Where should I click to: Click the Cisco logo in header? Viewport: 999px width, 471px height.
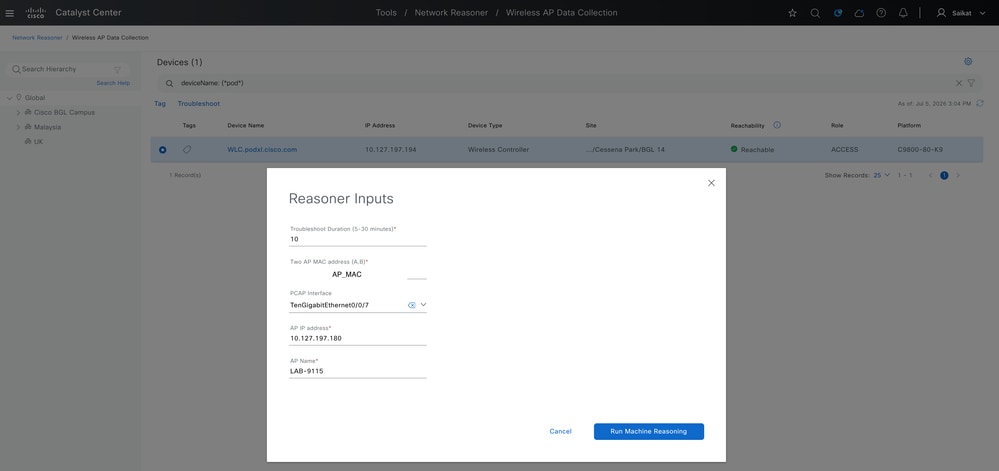tap(35, 13)
